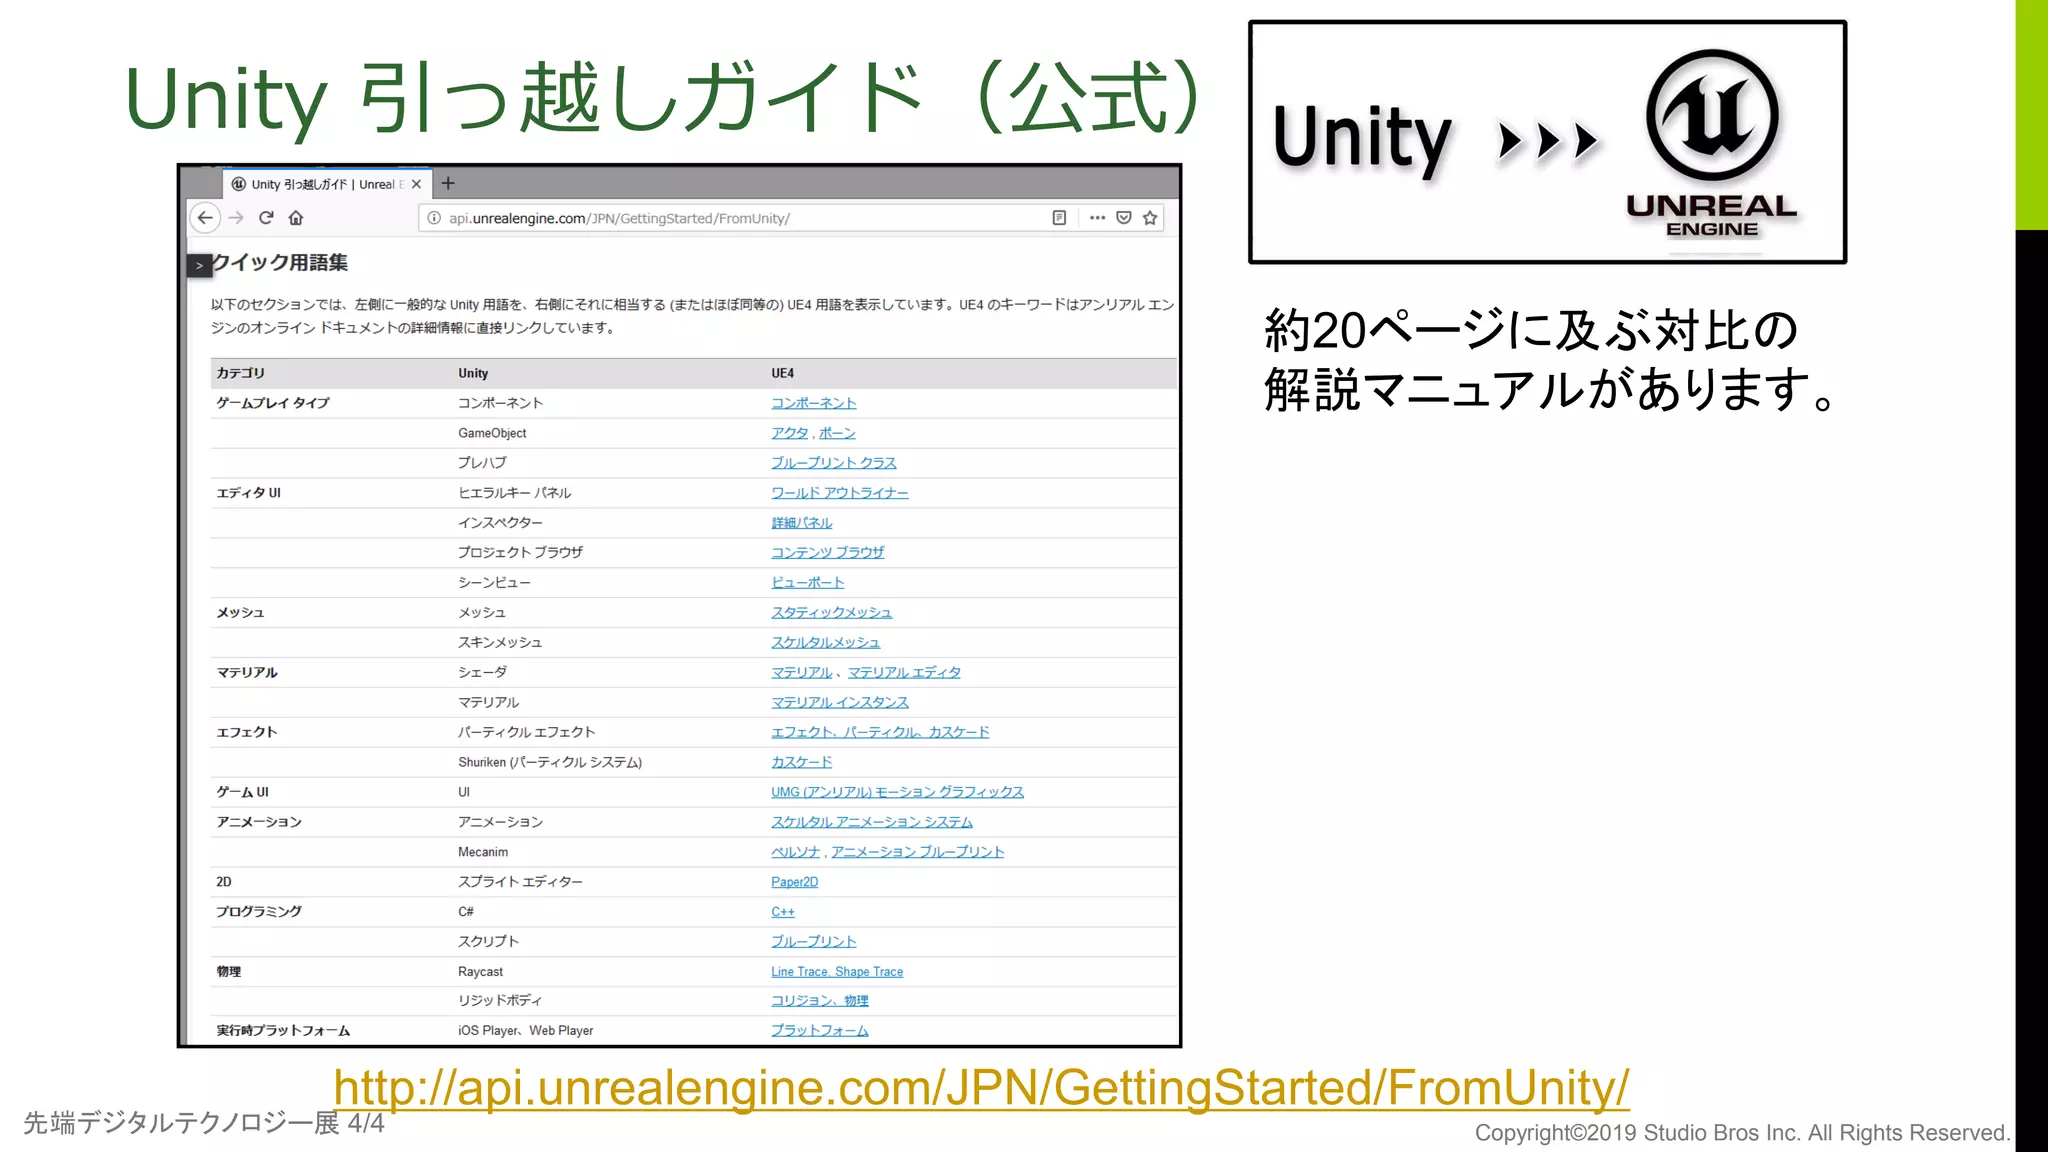
Task: Select the Mecanim table cell
Action: pos(483,852)
